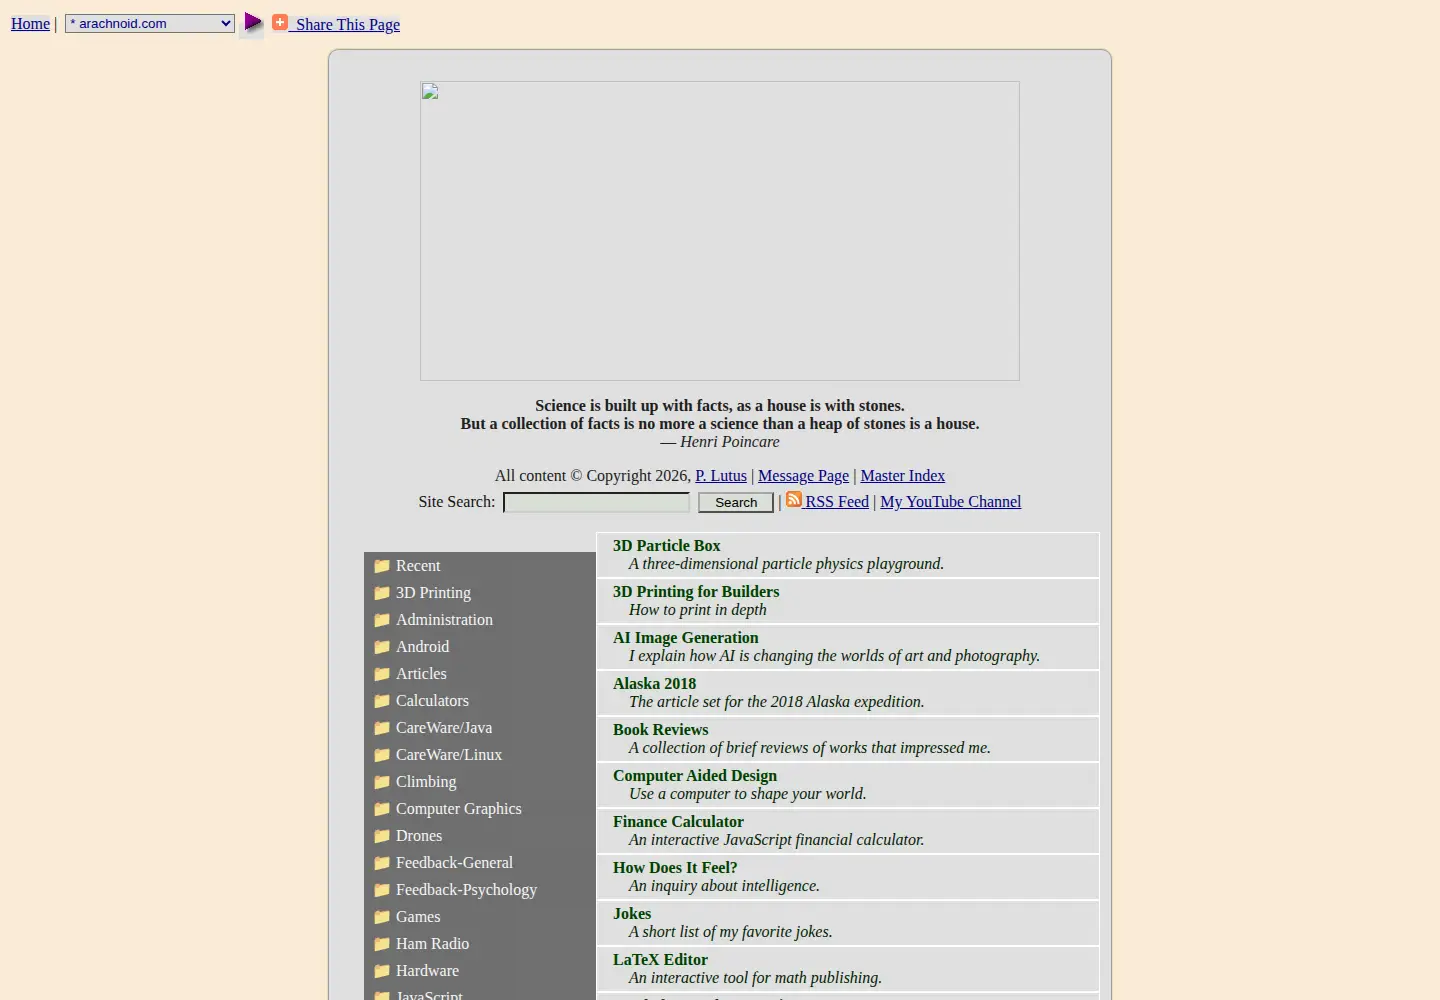
Task: Select the Ham Radio category
Action: coord(432,944)
